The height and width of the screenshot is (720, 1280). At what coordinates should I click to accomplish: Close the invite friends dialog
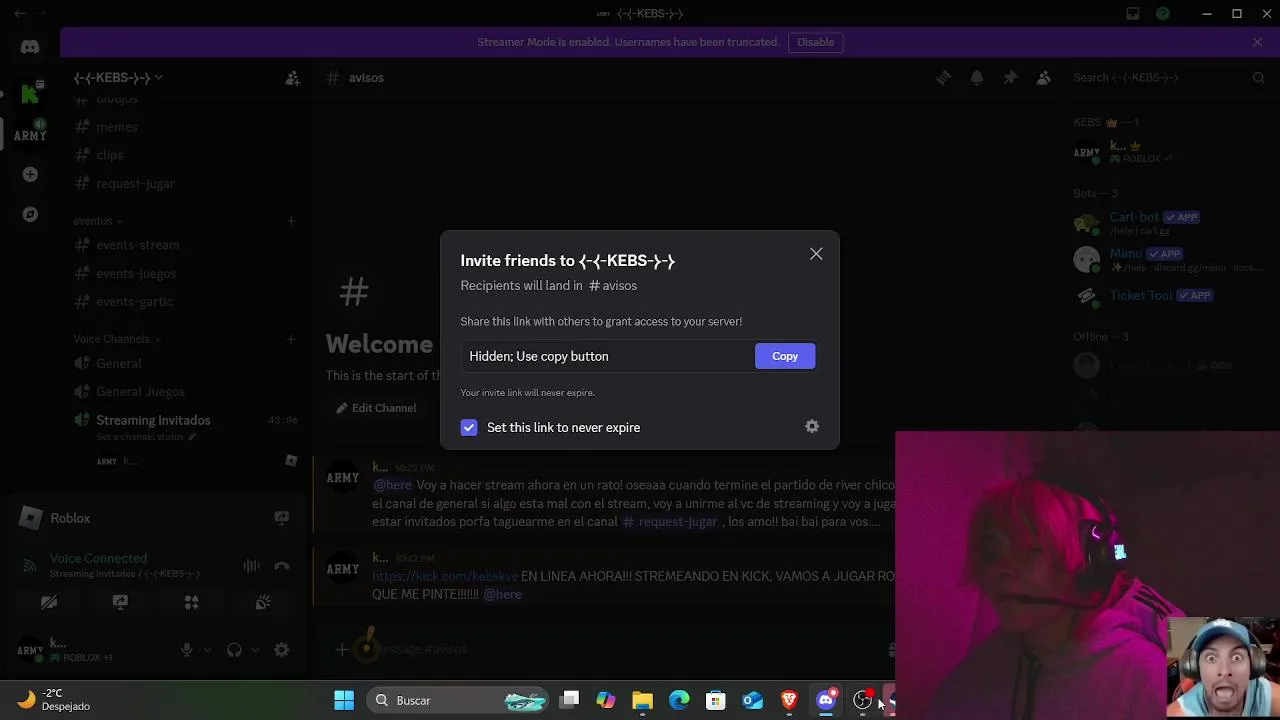[x=816, y=254]
